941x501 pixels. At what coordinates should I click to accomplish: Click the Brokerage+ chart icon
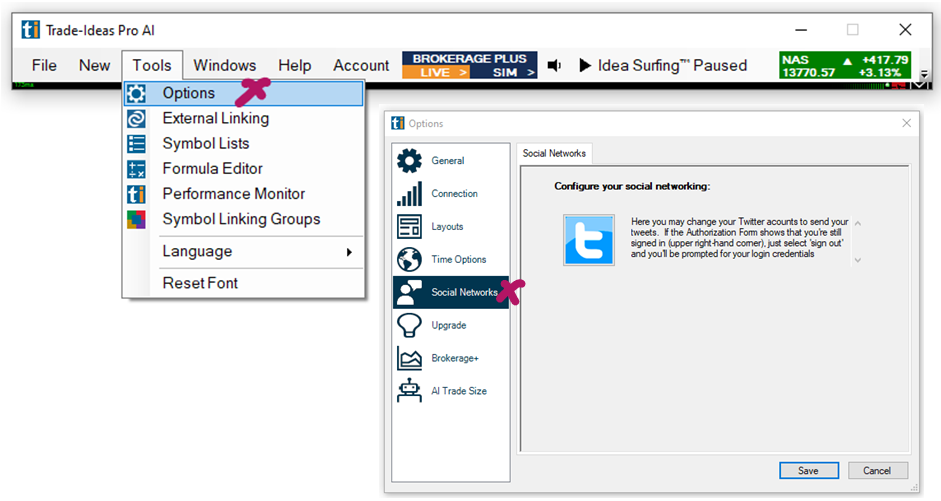(x=409, y=358)
